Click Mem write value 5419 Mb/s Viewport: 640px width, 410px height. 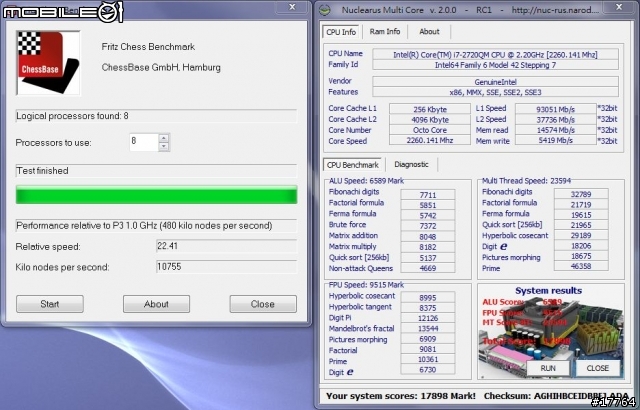tap(556, 140)
